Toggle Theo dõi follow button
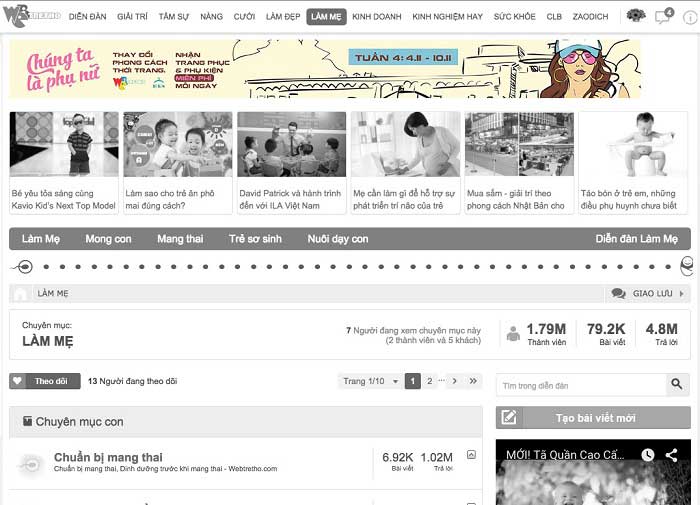The image size is (700, 505). point(45,381)
